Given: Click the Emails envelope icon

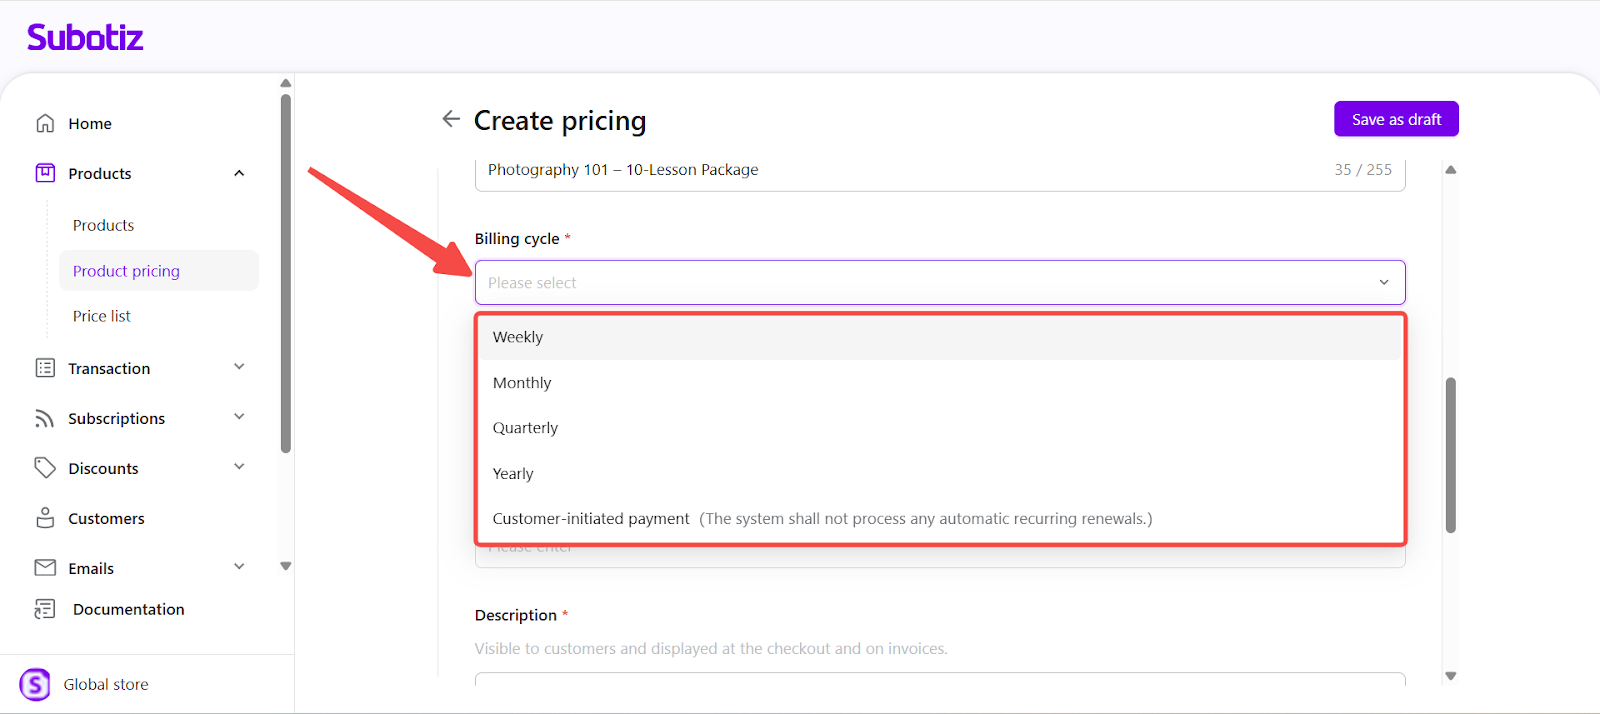Looking at the screenshot, I should (45, 568).
